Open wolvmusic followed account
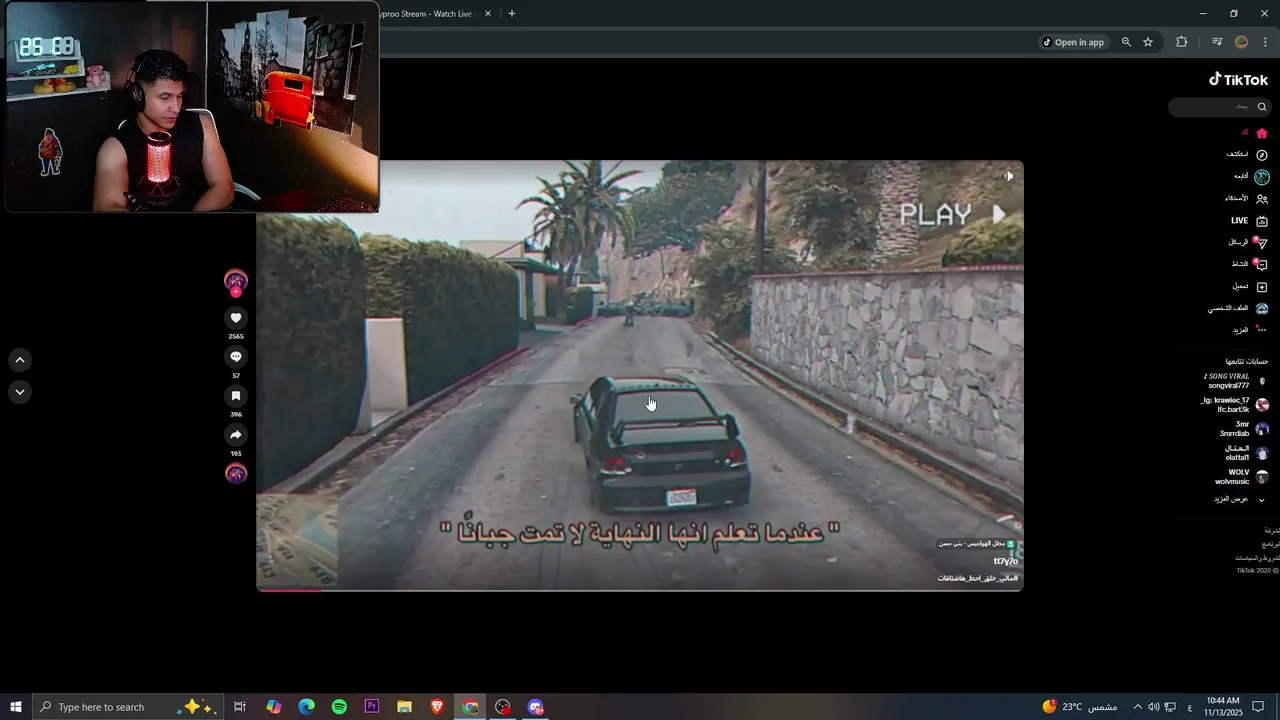1280x720 pixels. [x=1241, y=477]
